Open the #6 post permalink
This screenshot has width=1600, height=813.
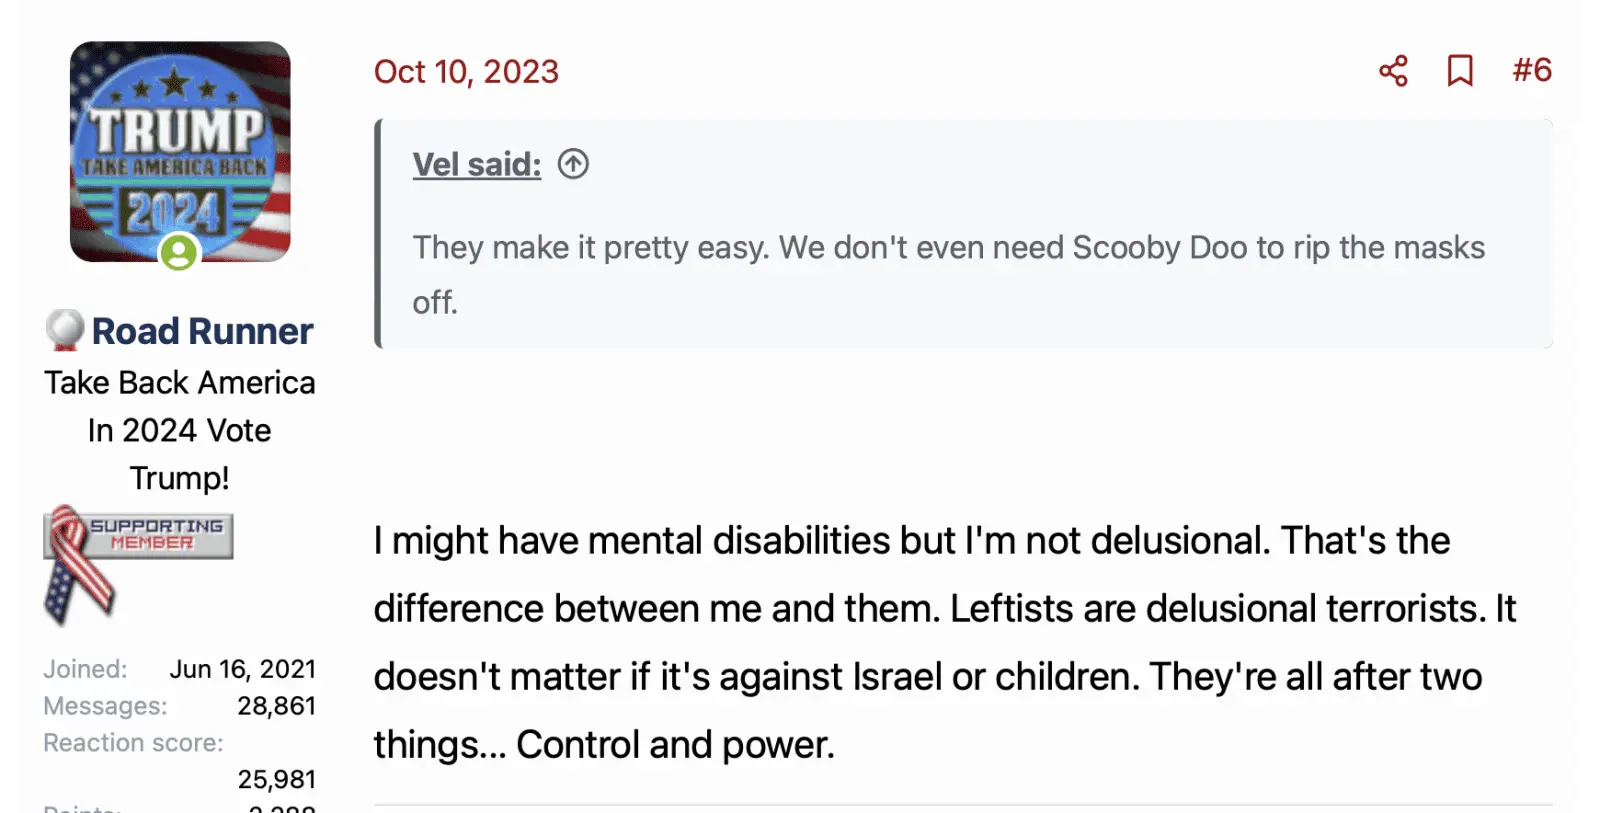(x=1531, y=70)
